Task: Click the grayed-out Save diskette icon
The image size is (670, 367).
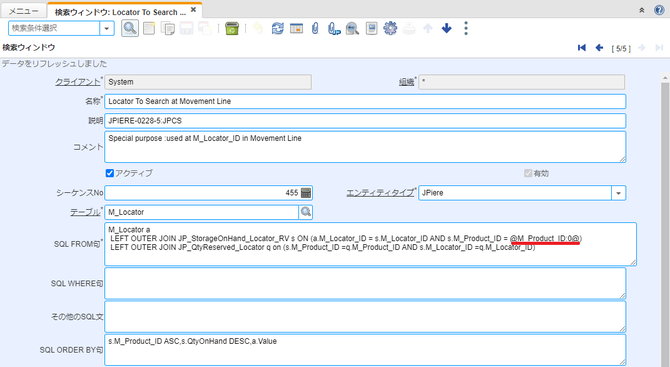Action: [x=186, y=29]
